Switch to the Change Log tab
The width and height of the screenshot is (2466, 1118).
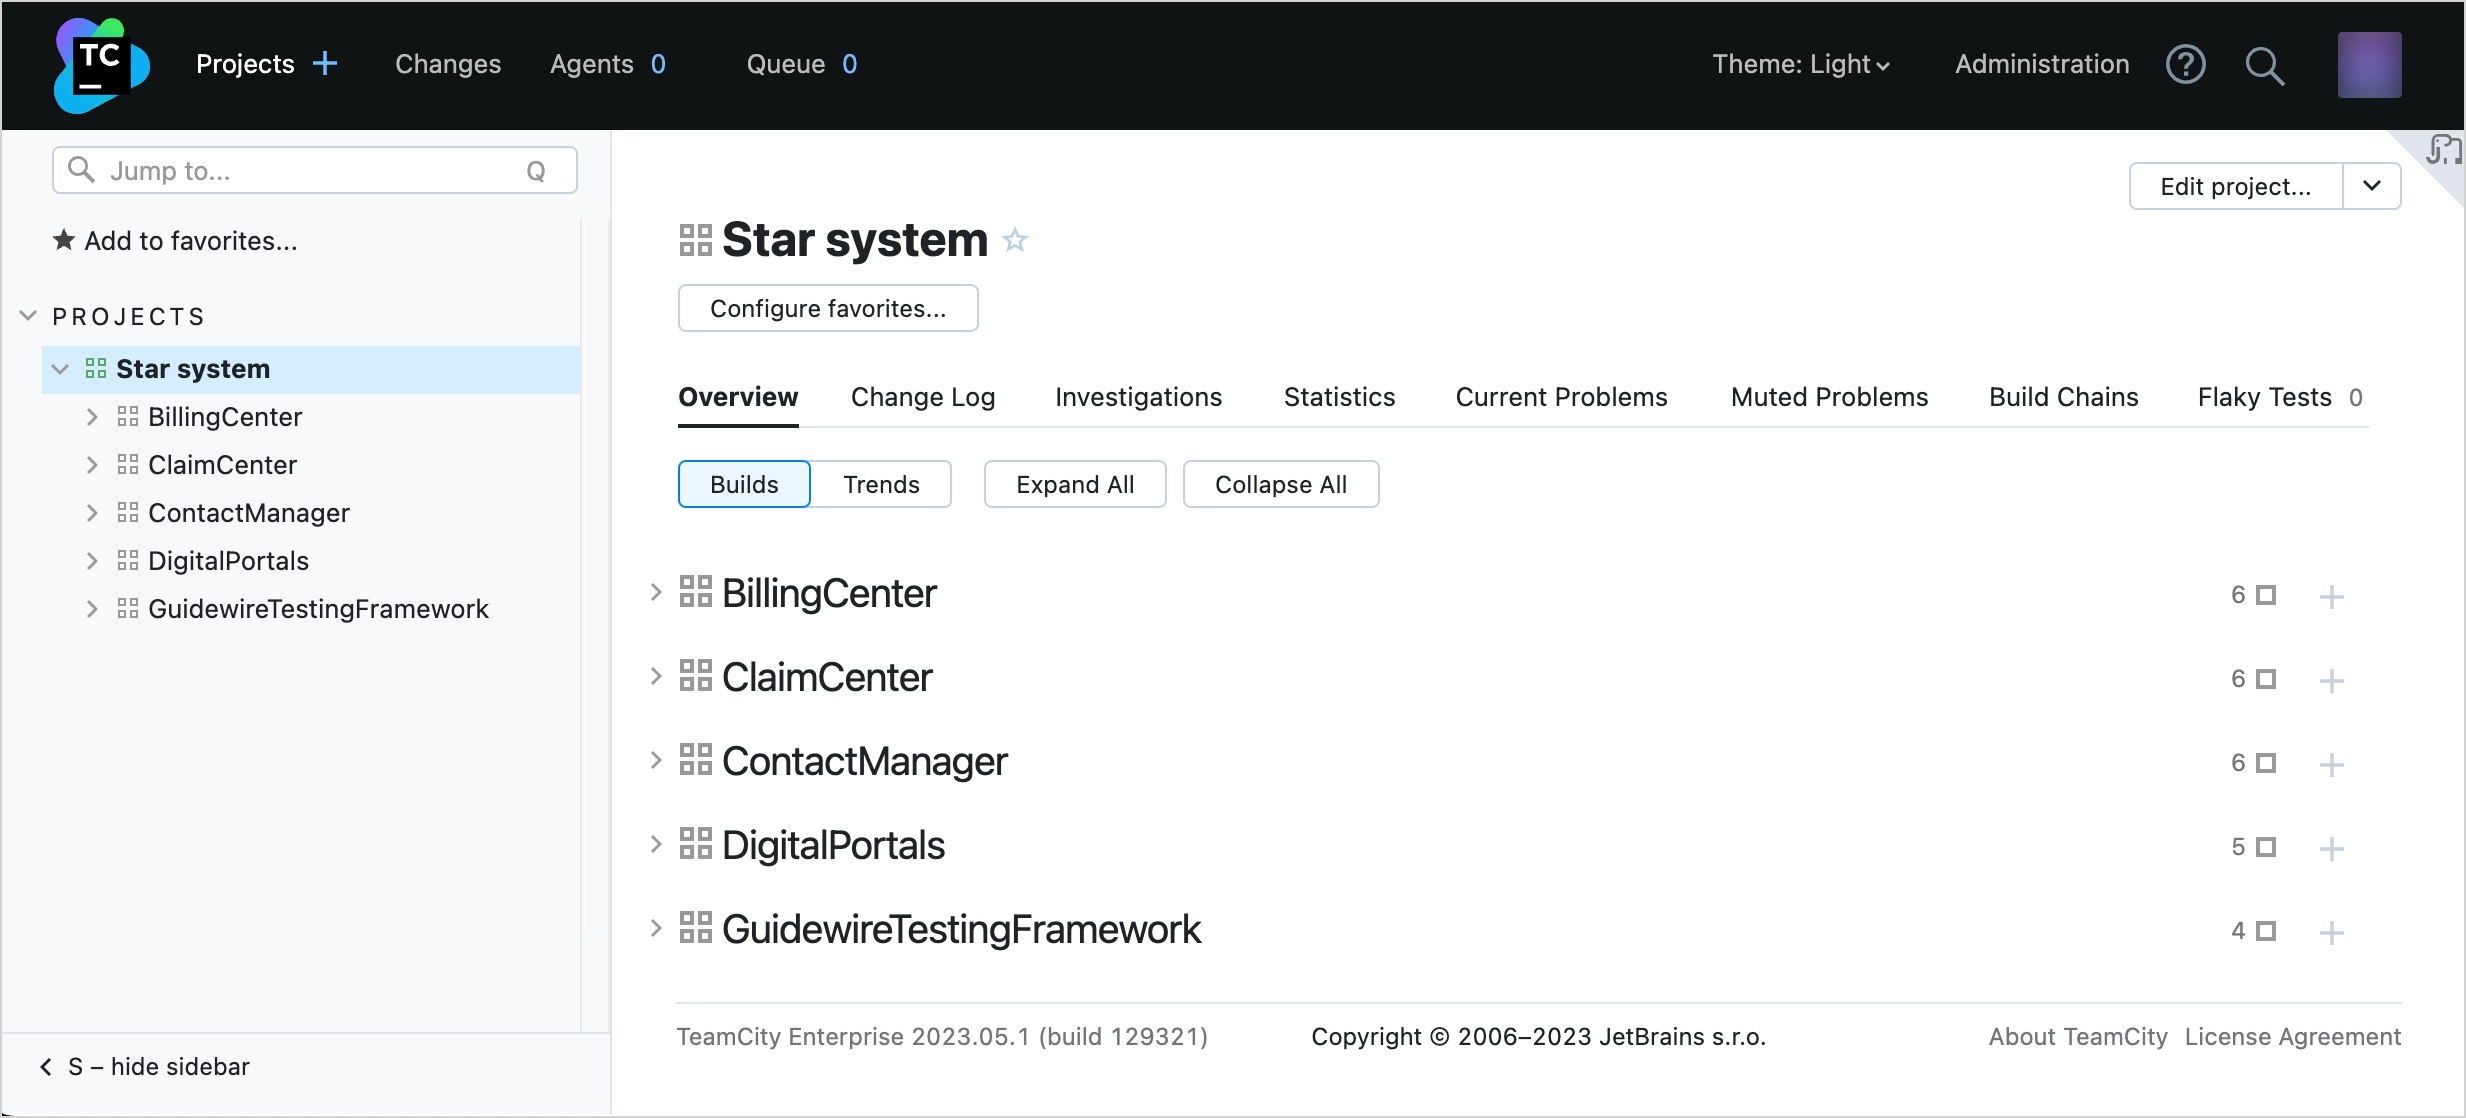(921, 397)
